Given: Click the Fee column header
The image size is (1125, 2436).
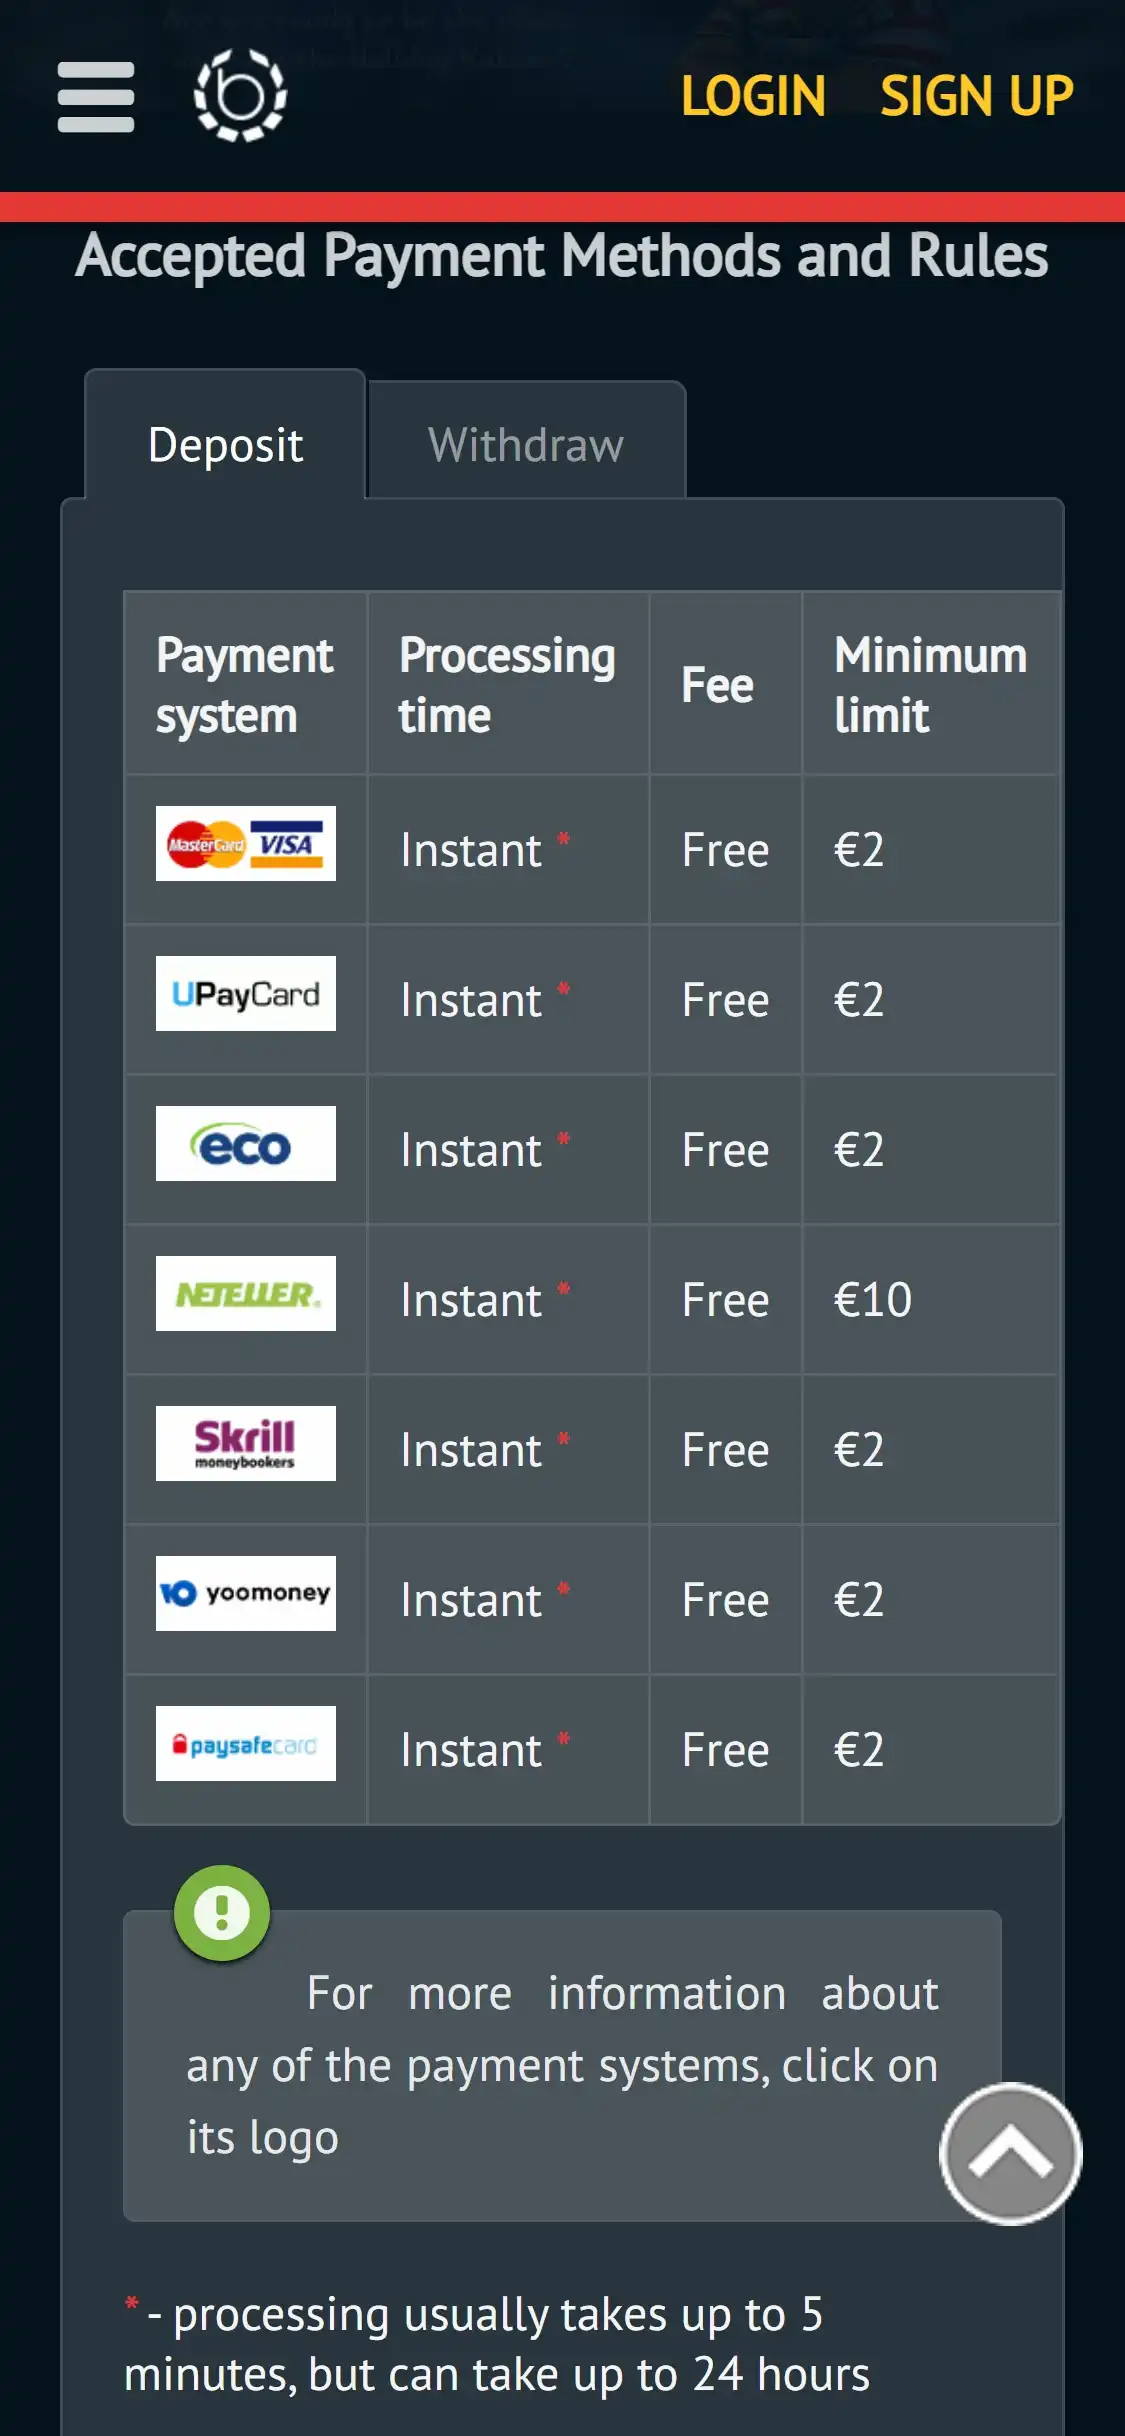Looking at the screenshot, I should (x=718, y=686).
